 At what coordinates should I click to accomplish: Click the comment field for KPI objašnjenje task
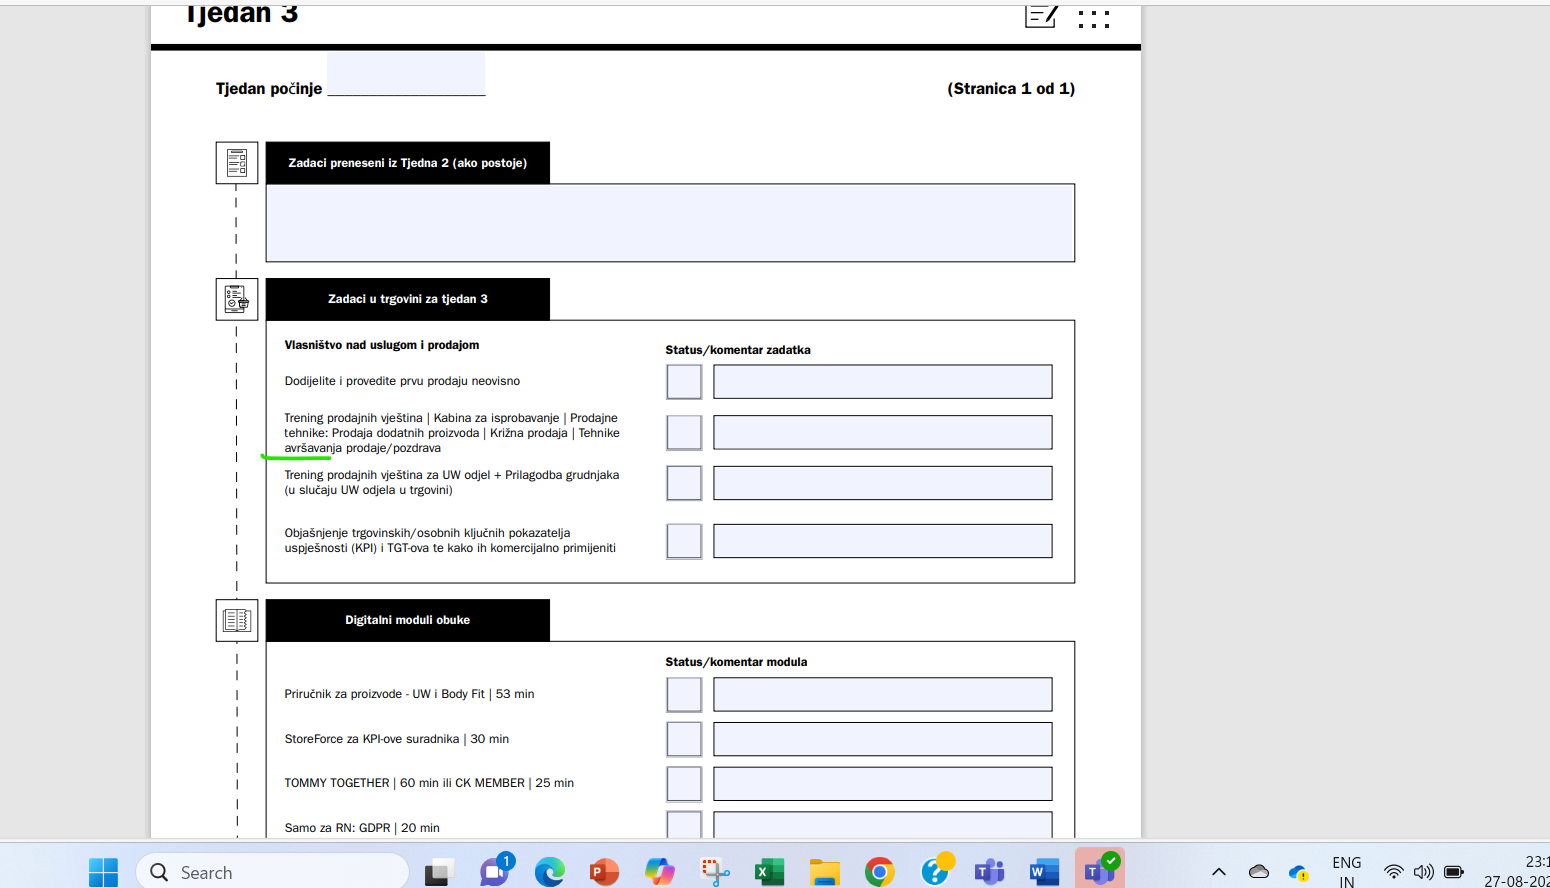(x=883, y=541)
